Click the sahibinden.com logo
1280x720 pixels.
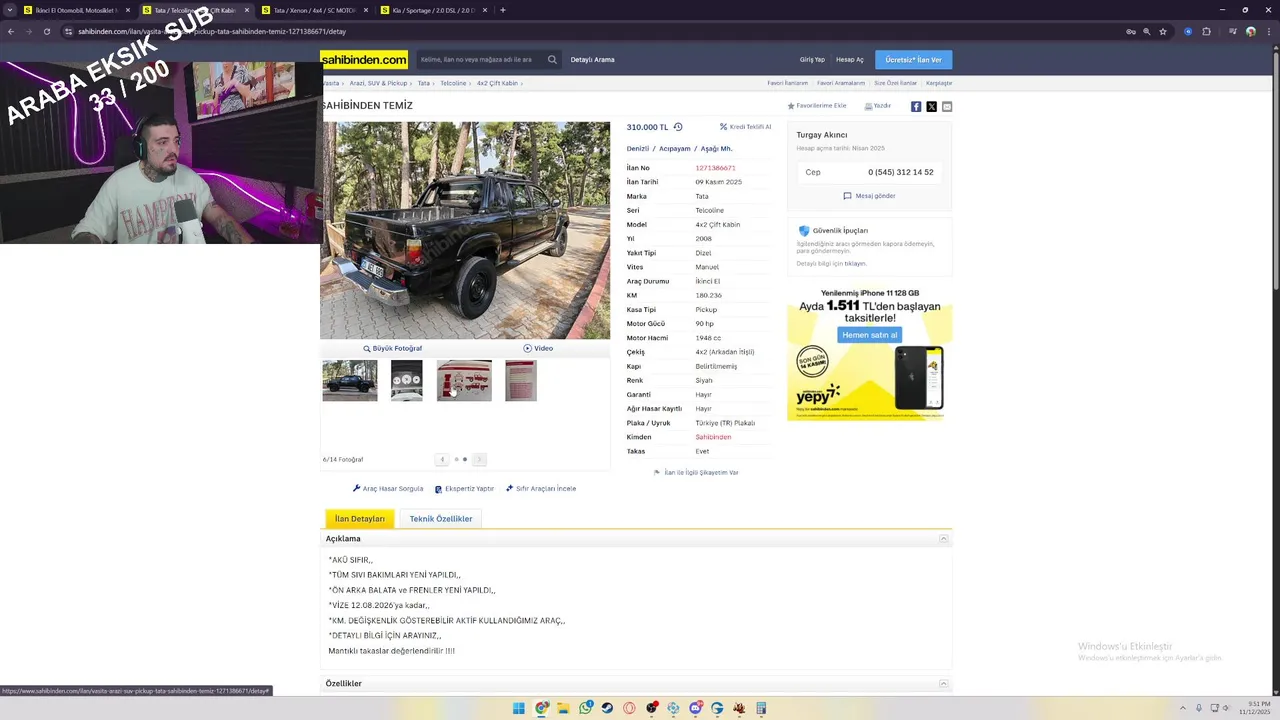tap(364, 60)
